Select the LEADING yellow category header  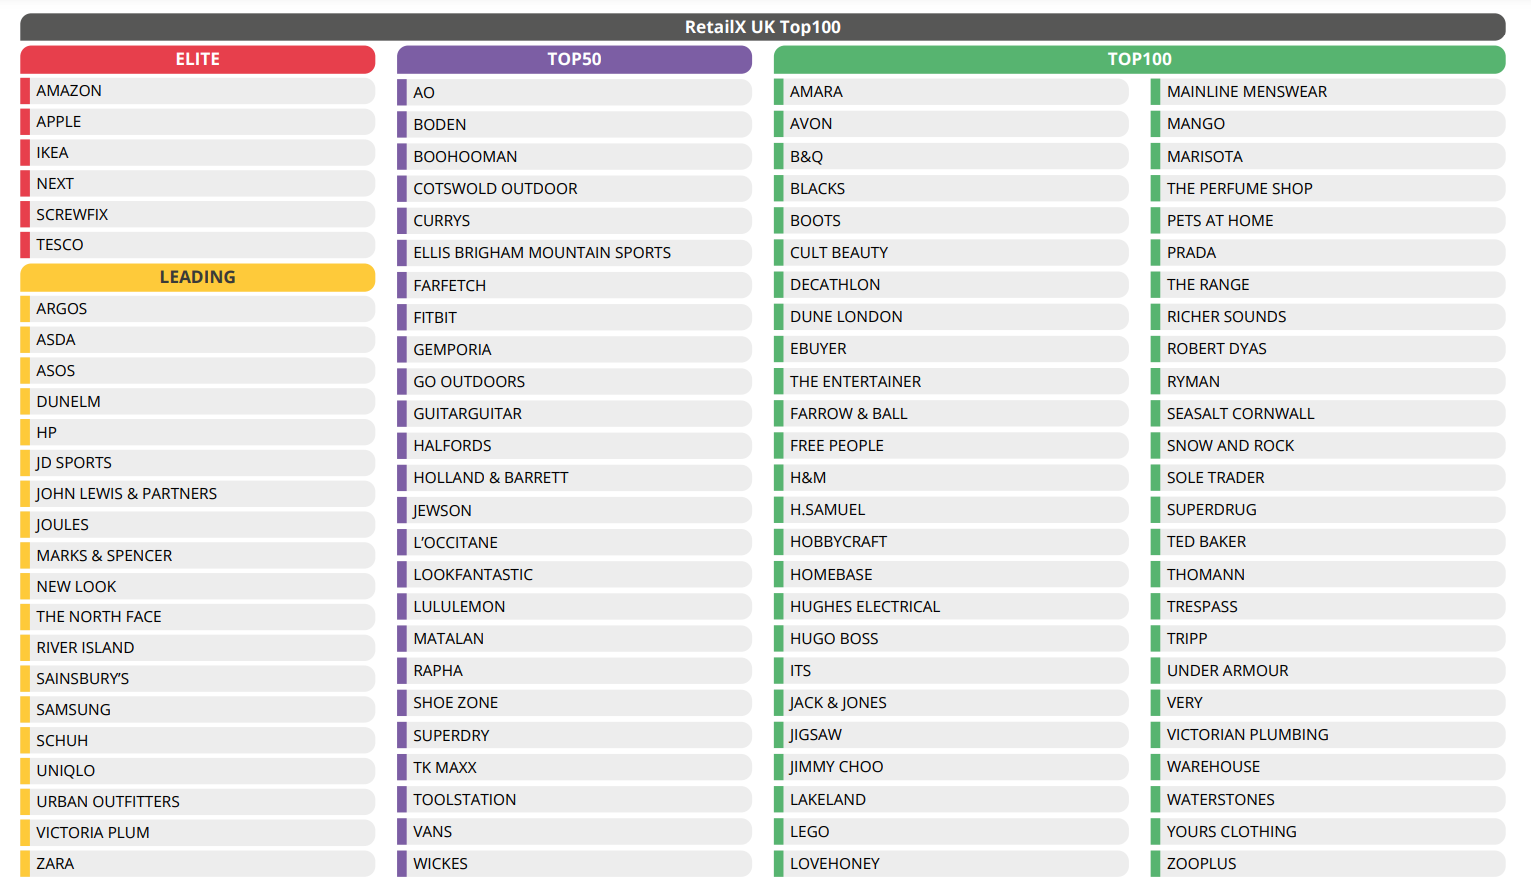tap(197, 277)
